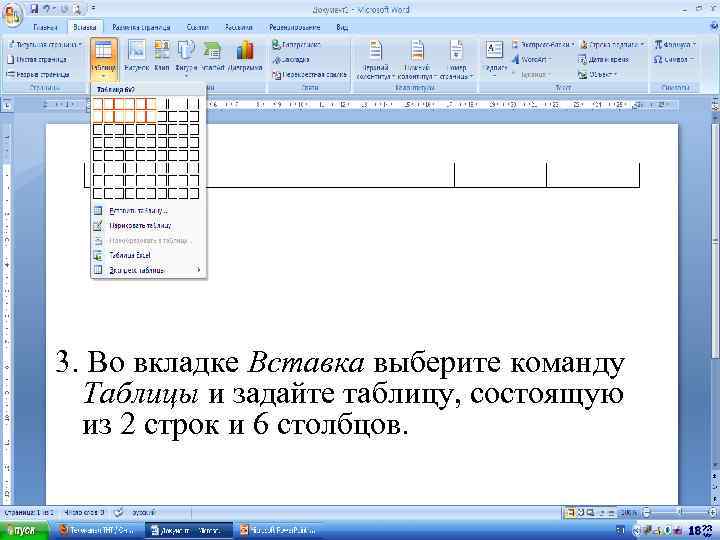
Task: Switch to the Главная ribbon tab
Action: (45, 28)
